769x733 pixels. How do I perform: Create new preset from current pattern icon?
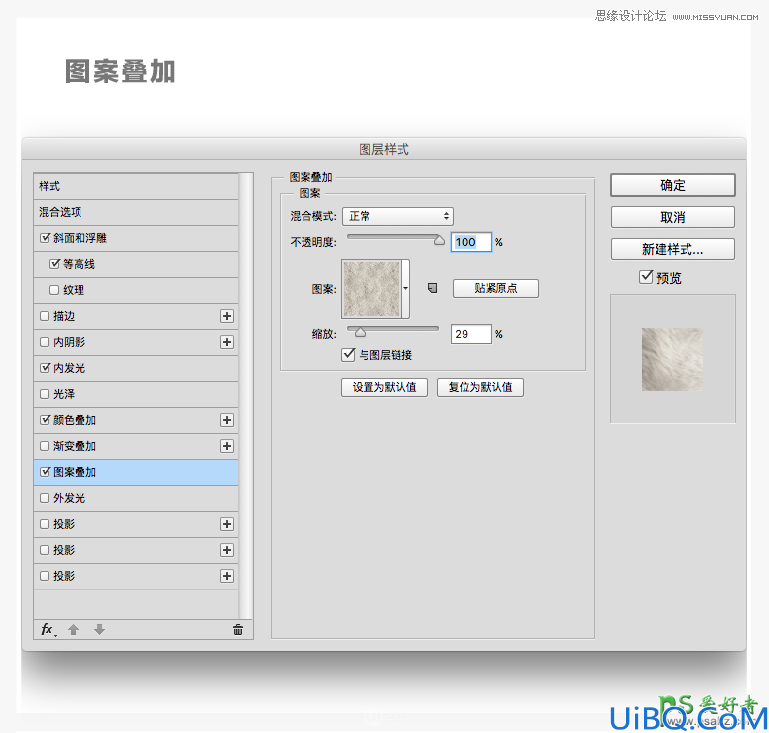432,288
